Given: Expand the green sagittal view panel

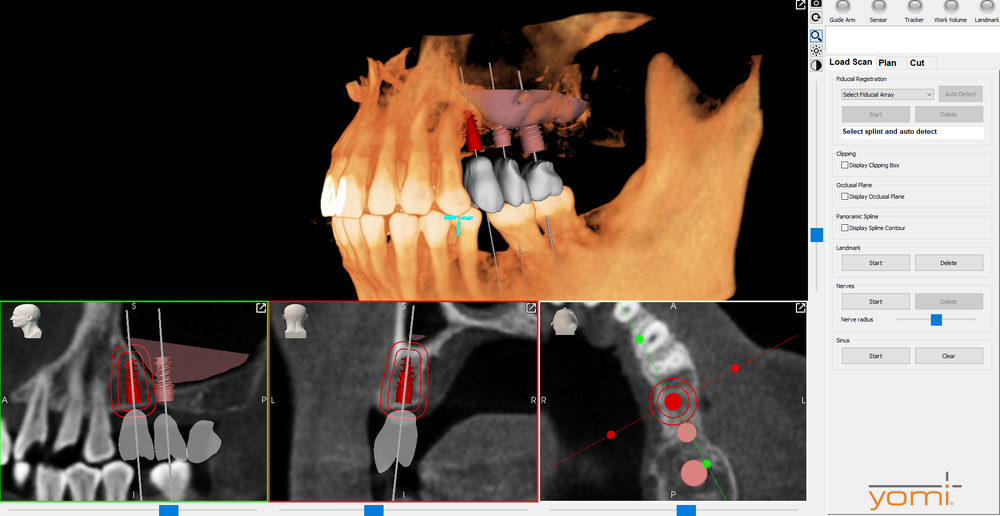Looking at the screenshot, I should point(261,308).
